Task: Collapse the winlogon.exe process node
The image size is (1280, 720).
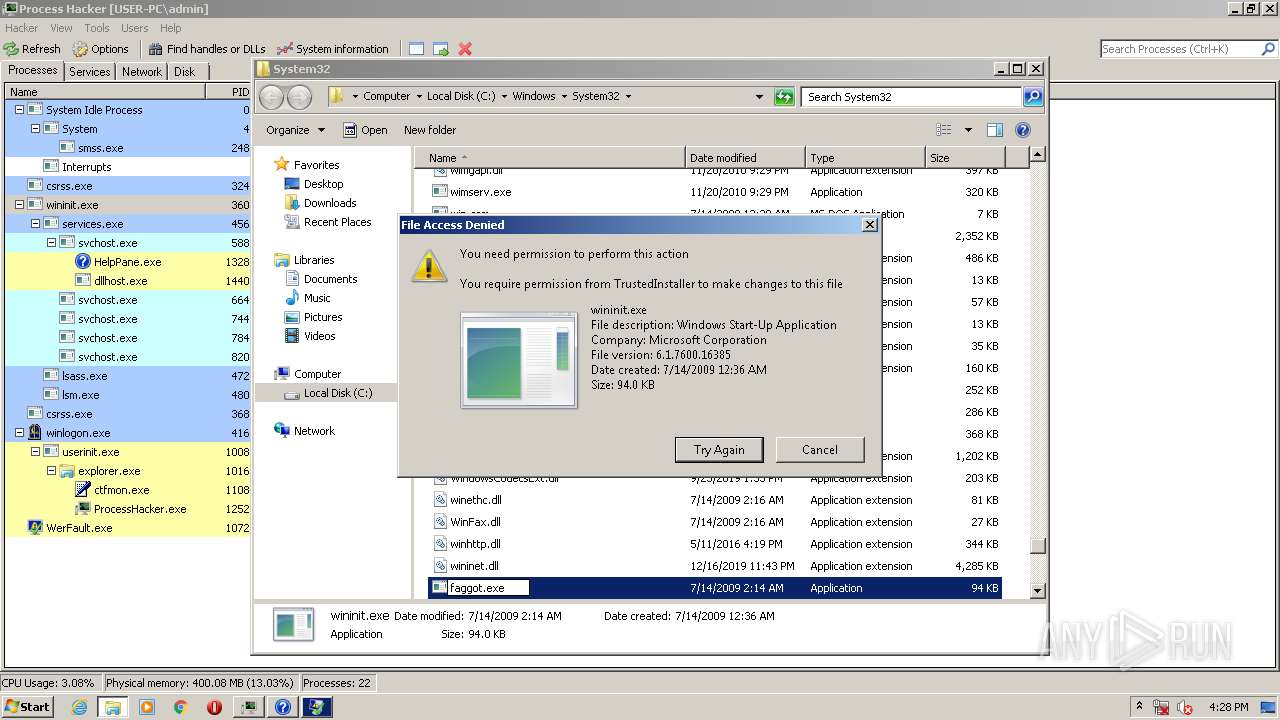Action: click(x=19, y=433)
